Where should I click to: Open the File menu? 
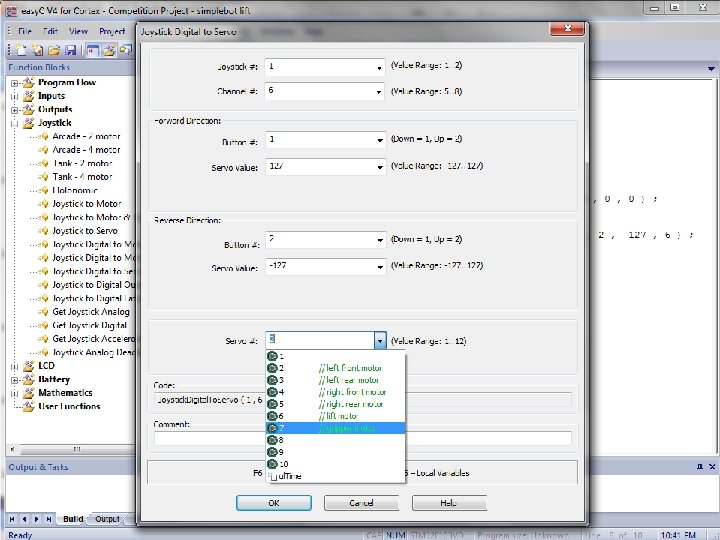click(x=25, y=31)
